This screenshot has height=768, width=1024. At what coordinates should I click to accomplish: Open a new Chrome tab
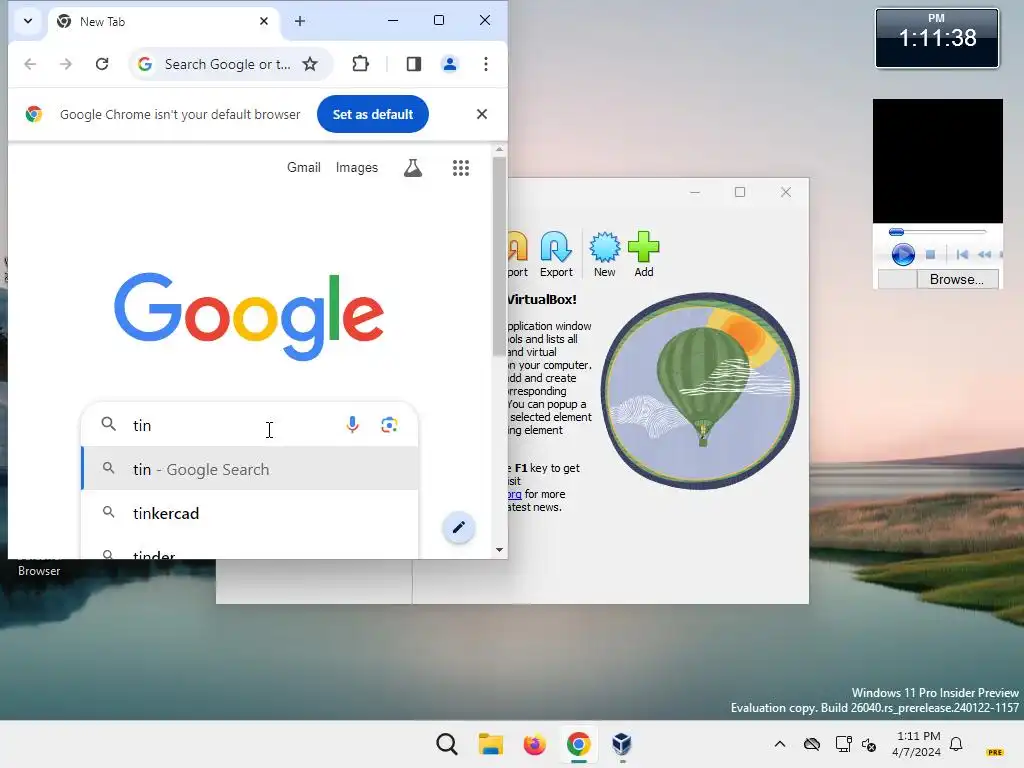[300, 21]
